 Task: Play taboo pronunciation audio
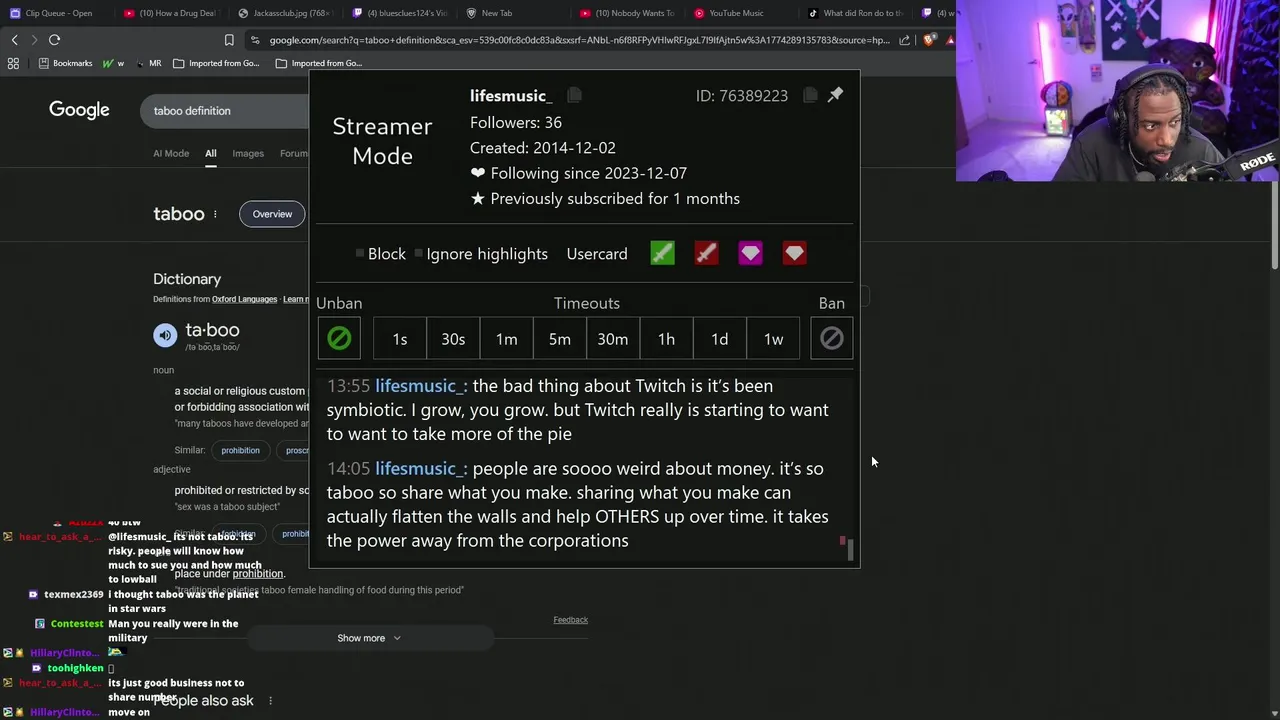(x=165, y=335)
